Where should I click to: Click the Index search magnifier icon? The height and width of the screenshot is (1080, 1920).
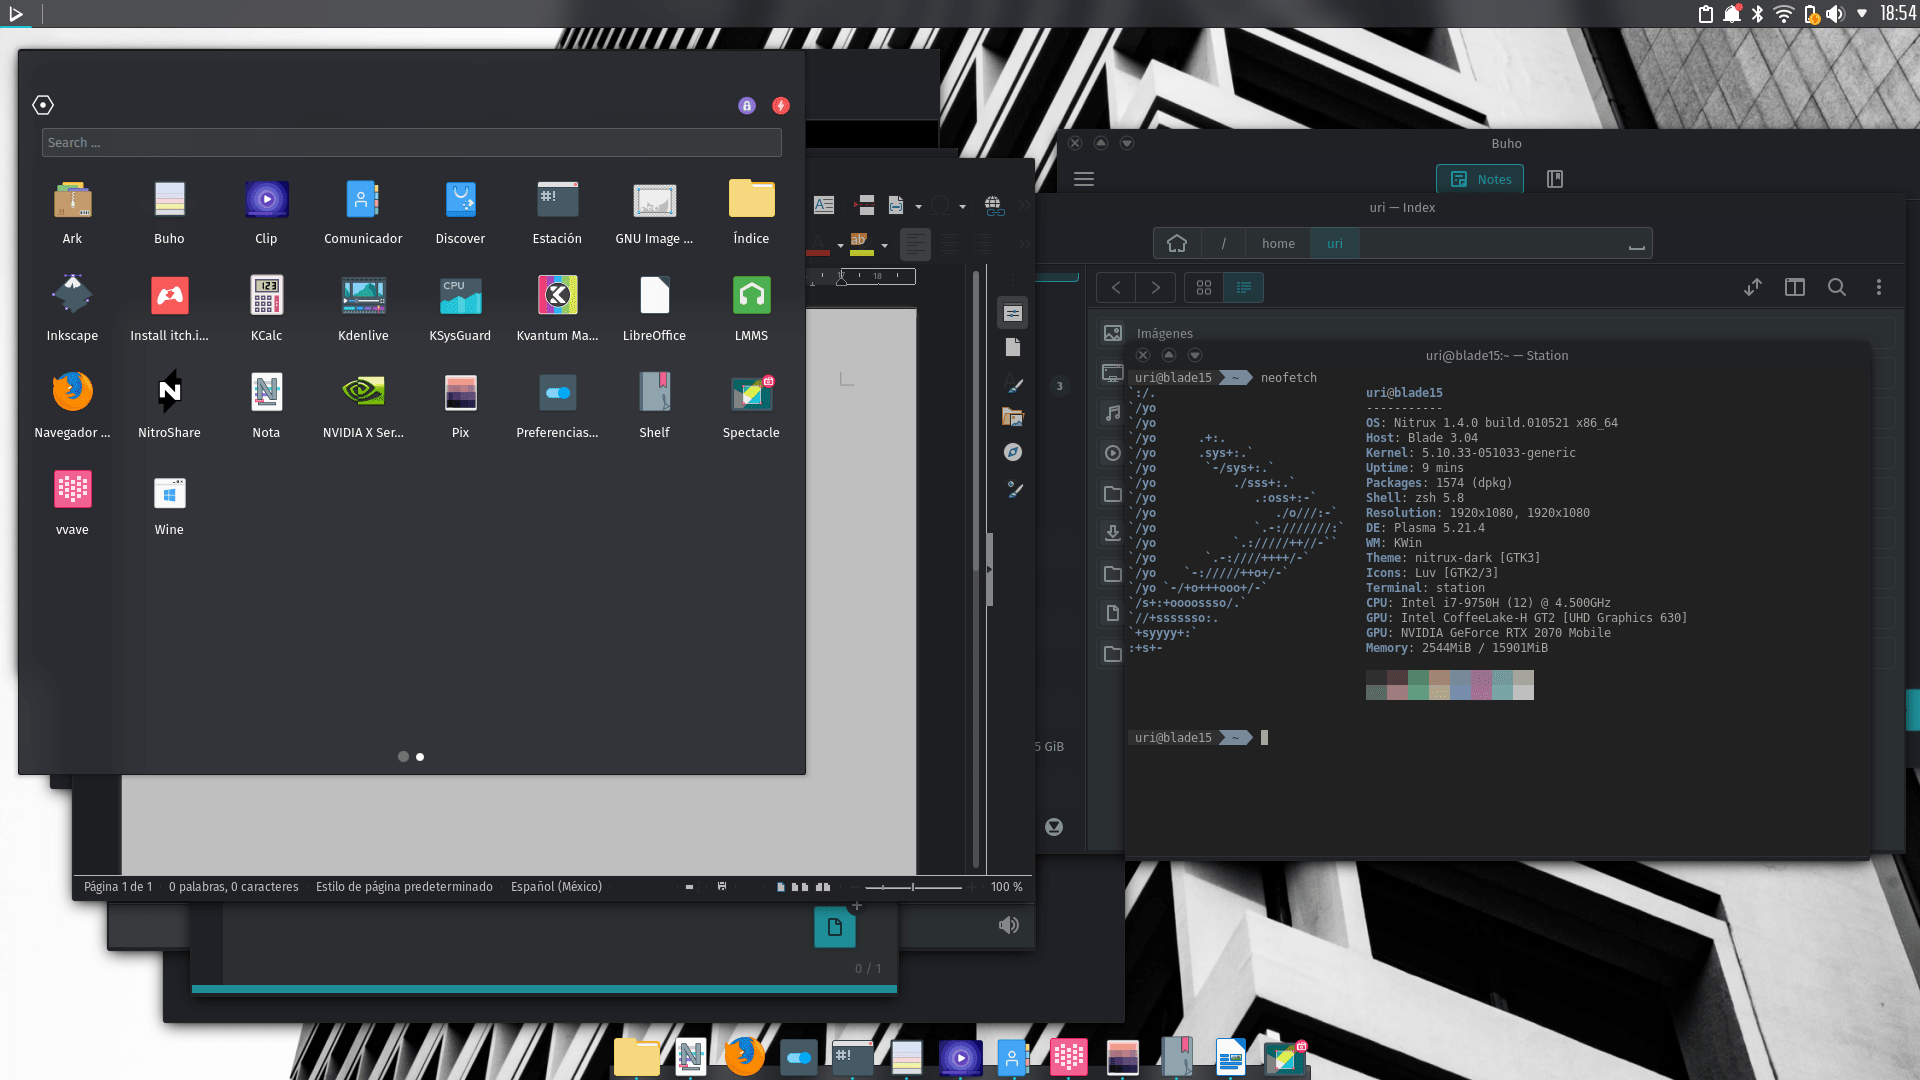tap(1836, 288)
